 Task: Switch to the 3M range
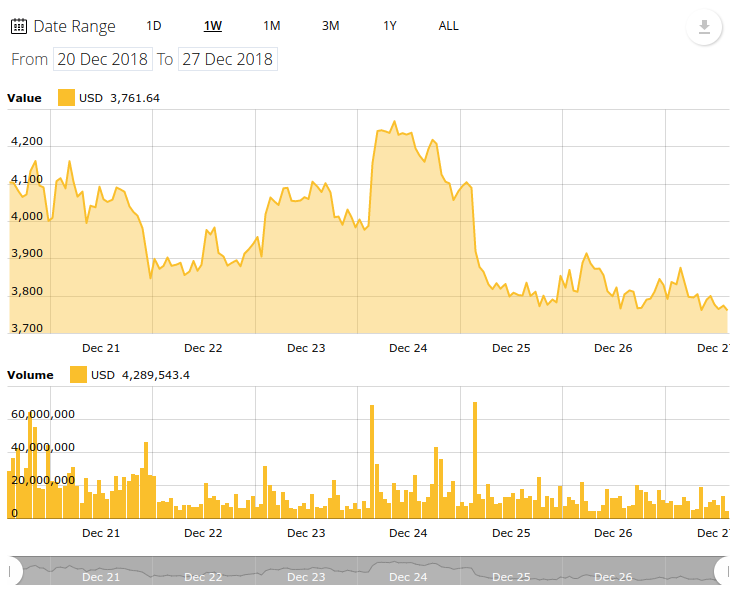pos(331,26)
